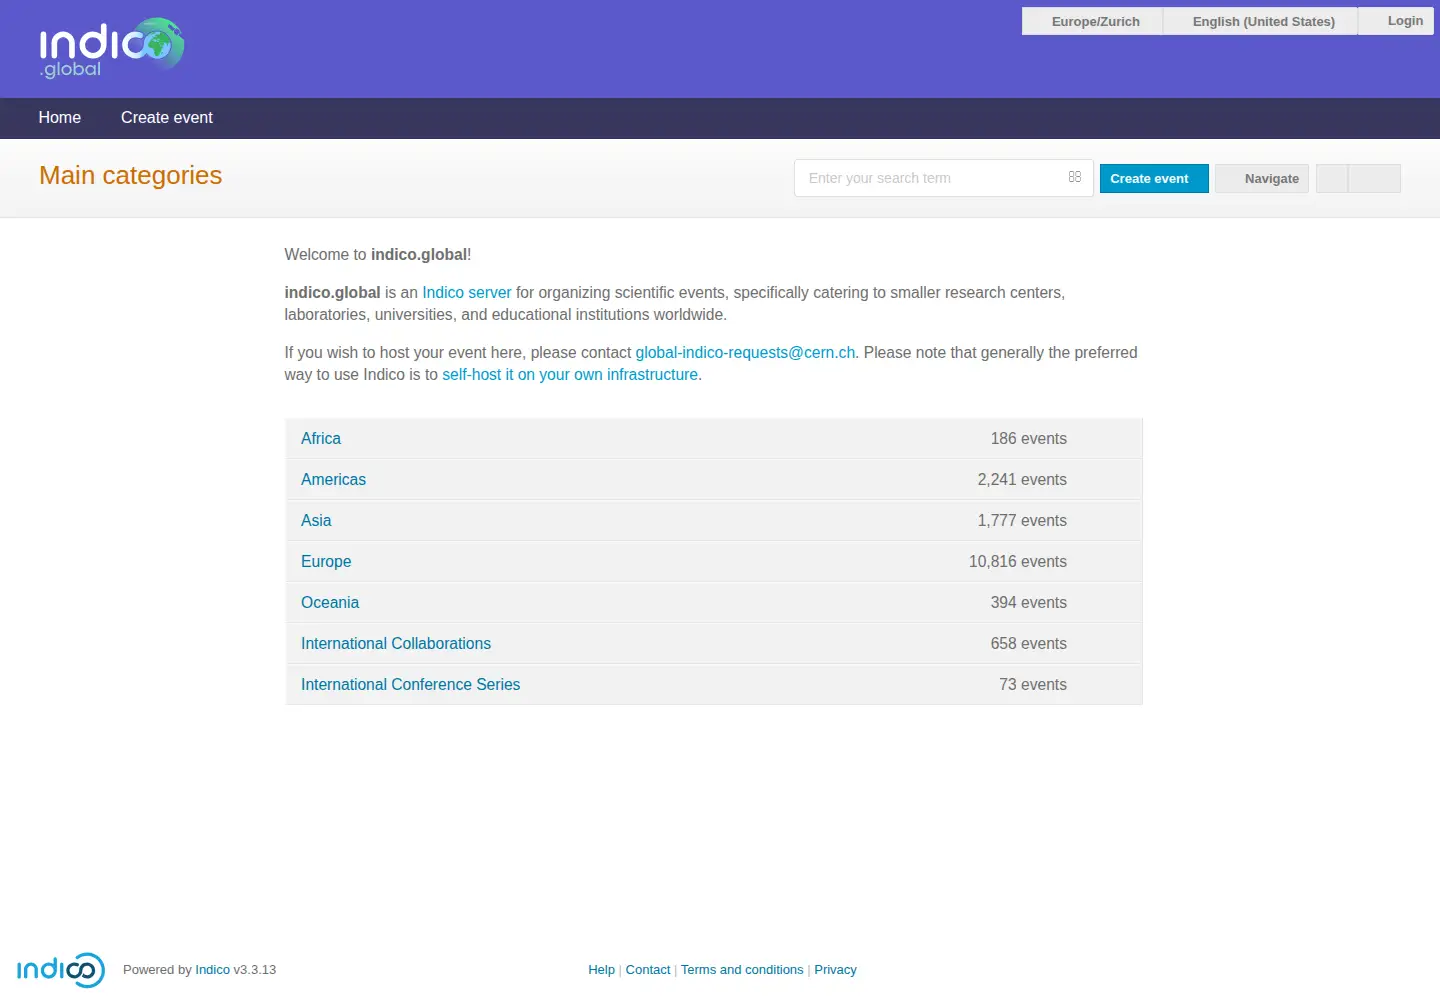Click the '658 events' count text
Screen dimensions: 1440x1000
[1029, 644]
